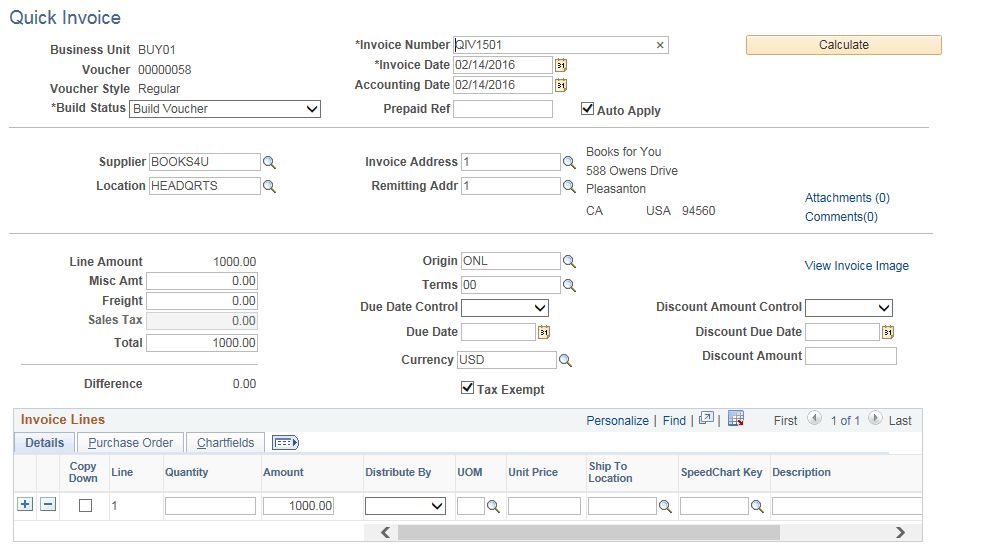
Task: Click the Prepaid Ref input field
Action: coord(503,109)
